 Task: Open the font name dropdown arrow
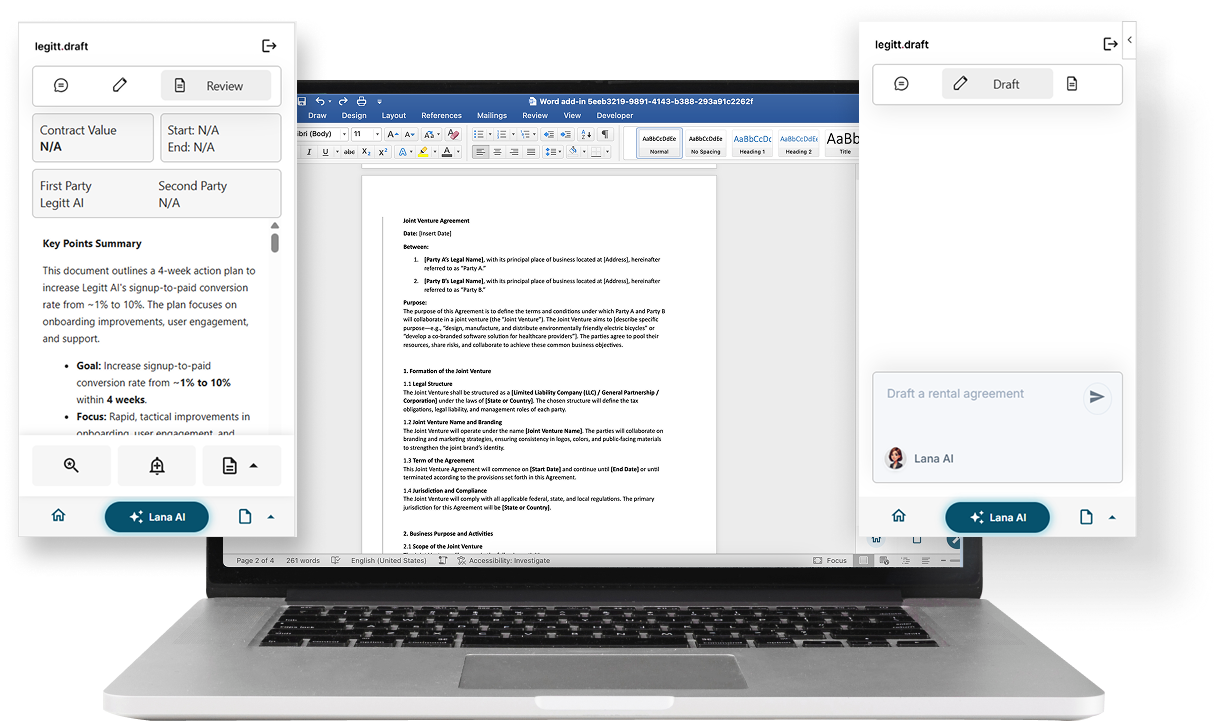344,134
